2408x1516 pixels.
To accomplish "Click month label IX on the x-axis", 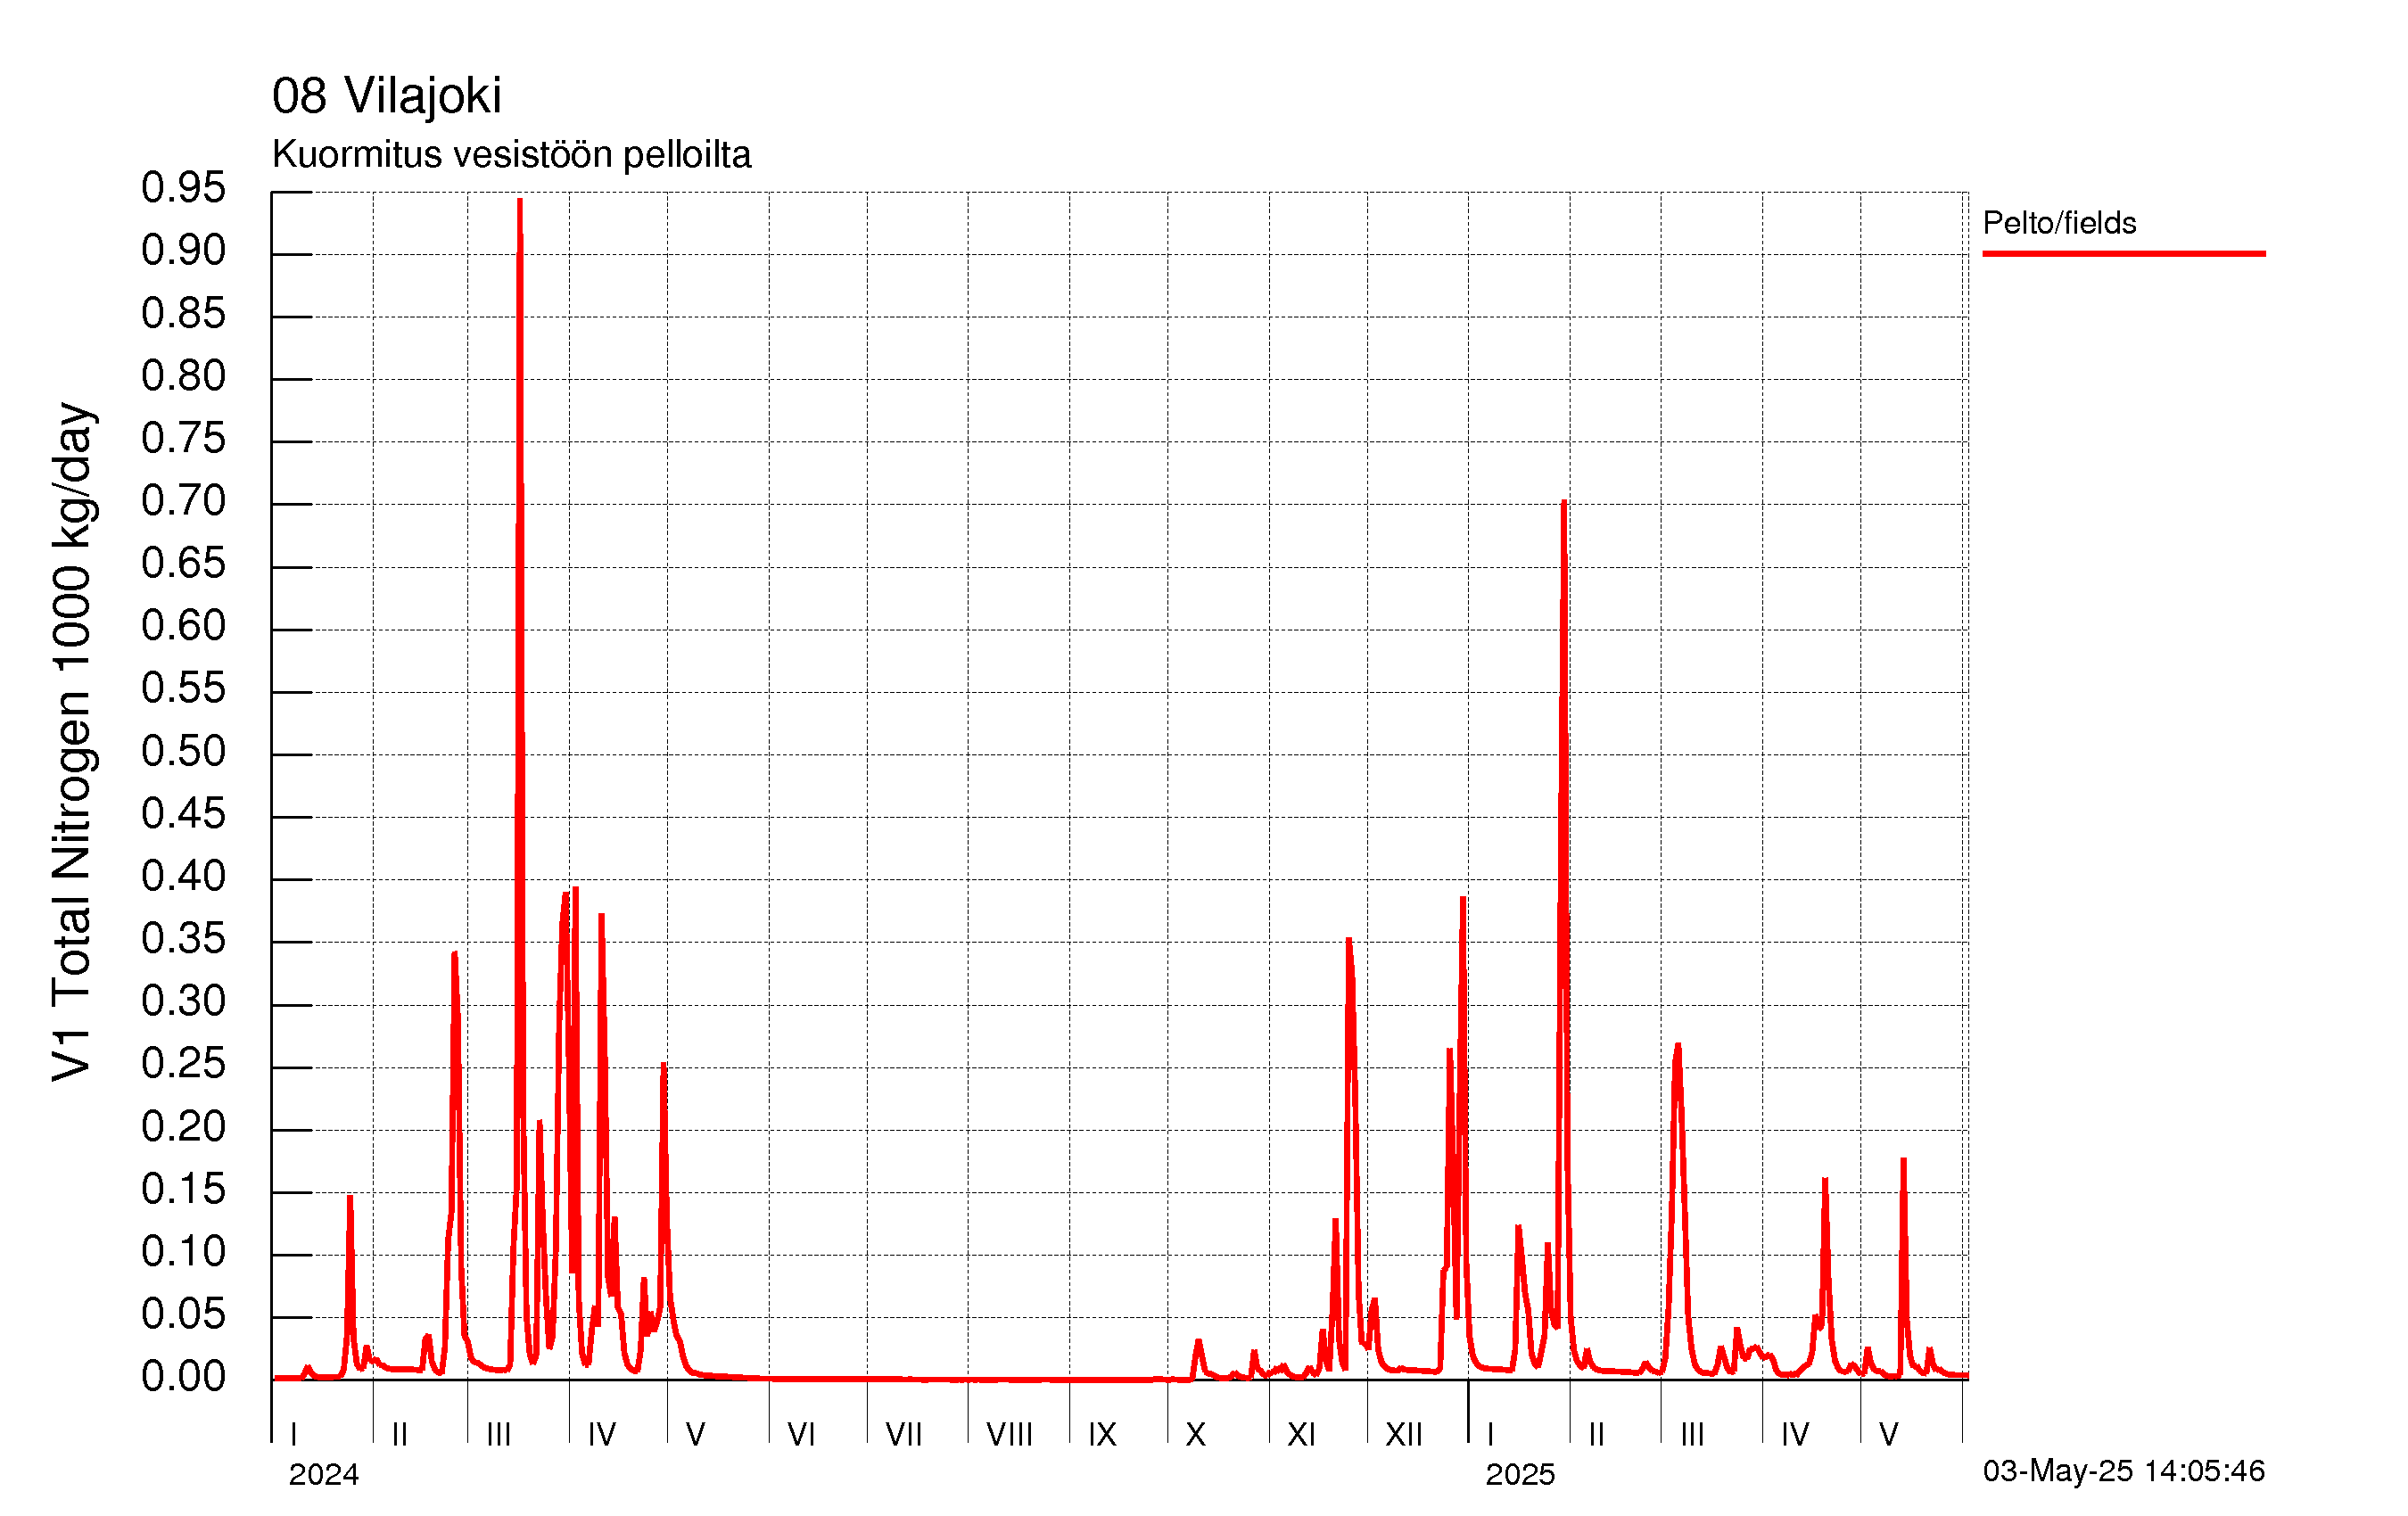I will pyautogui.click(x=1102, y=1435).
